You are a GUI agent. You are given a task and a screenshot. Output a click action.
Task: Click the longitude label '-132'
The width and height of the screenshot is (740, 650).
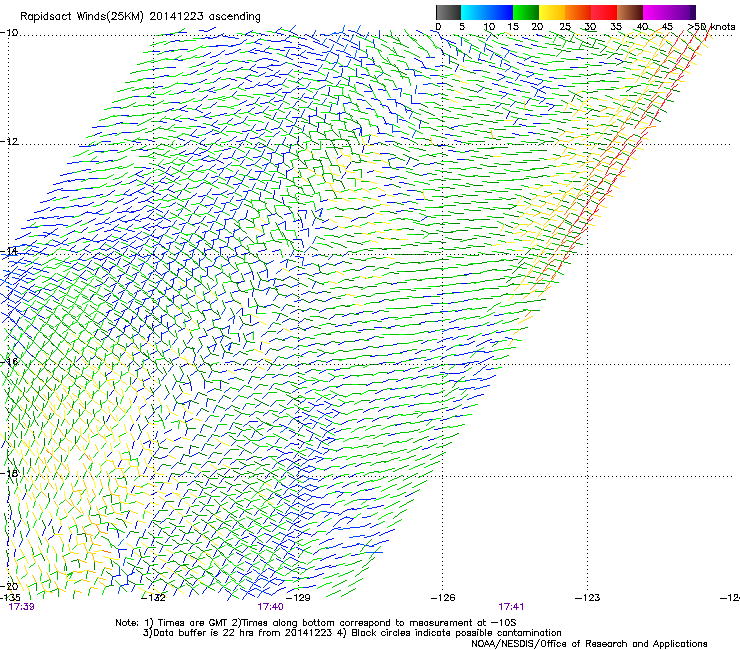pyautogui.click(x=154, y=598)
